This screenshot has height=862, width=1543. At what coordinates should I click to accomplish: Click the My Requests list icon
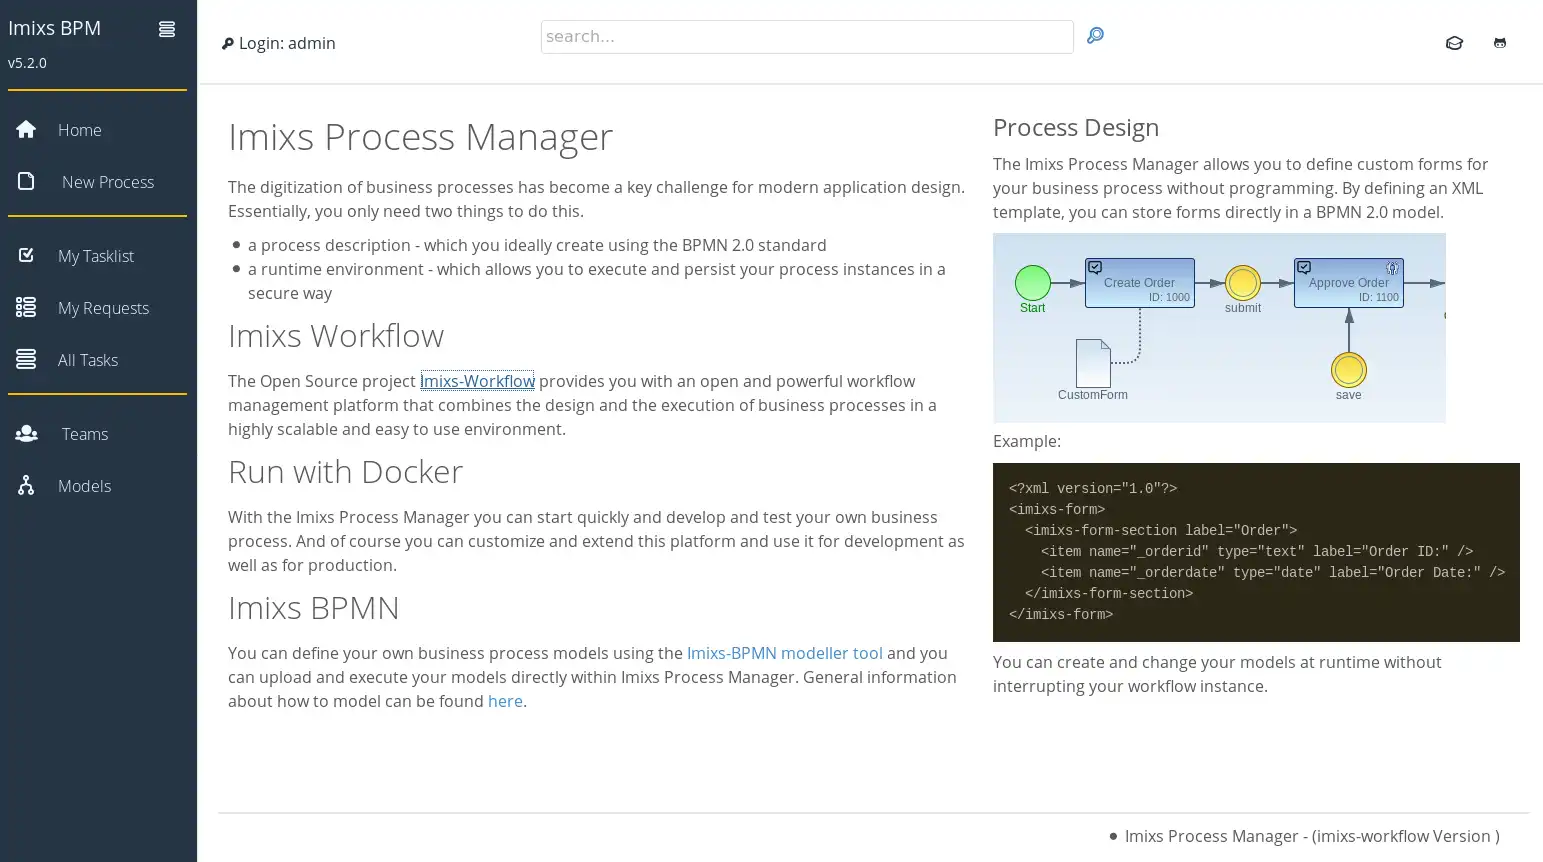(x=26, y=308)
